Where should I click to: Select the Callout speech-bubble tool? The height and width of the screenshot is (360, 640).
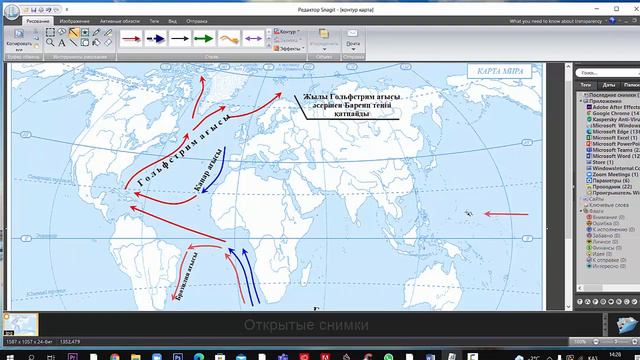point(62,33)
